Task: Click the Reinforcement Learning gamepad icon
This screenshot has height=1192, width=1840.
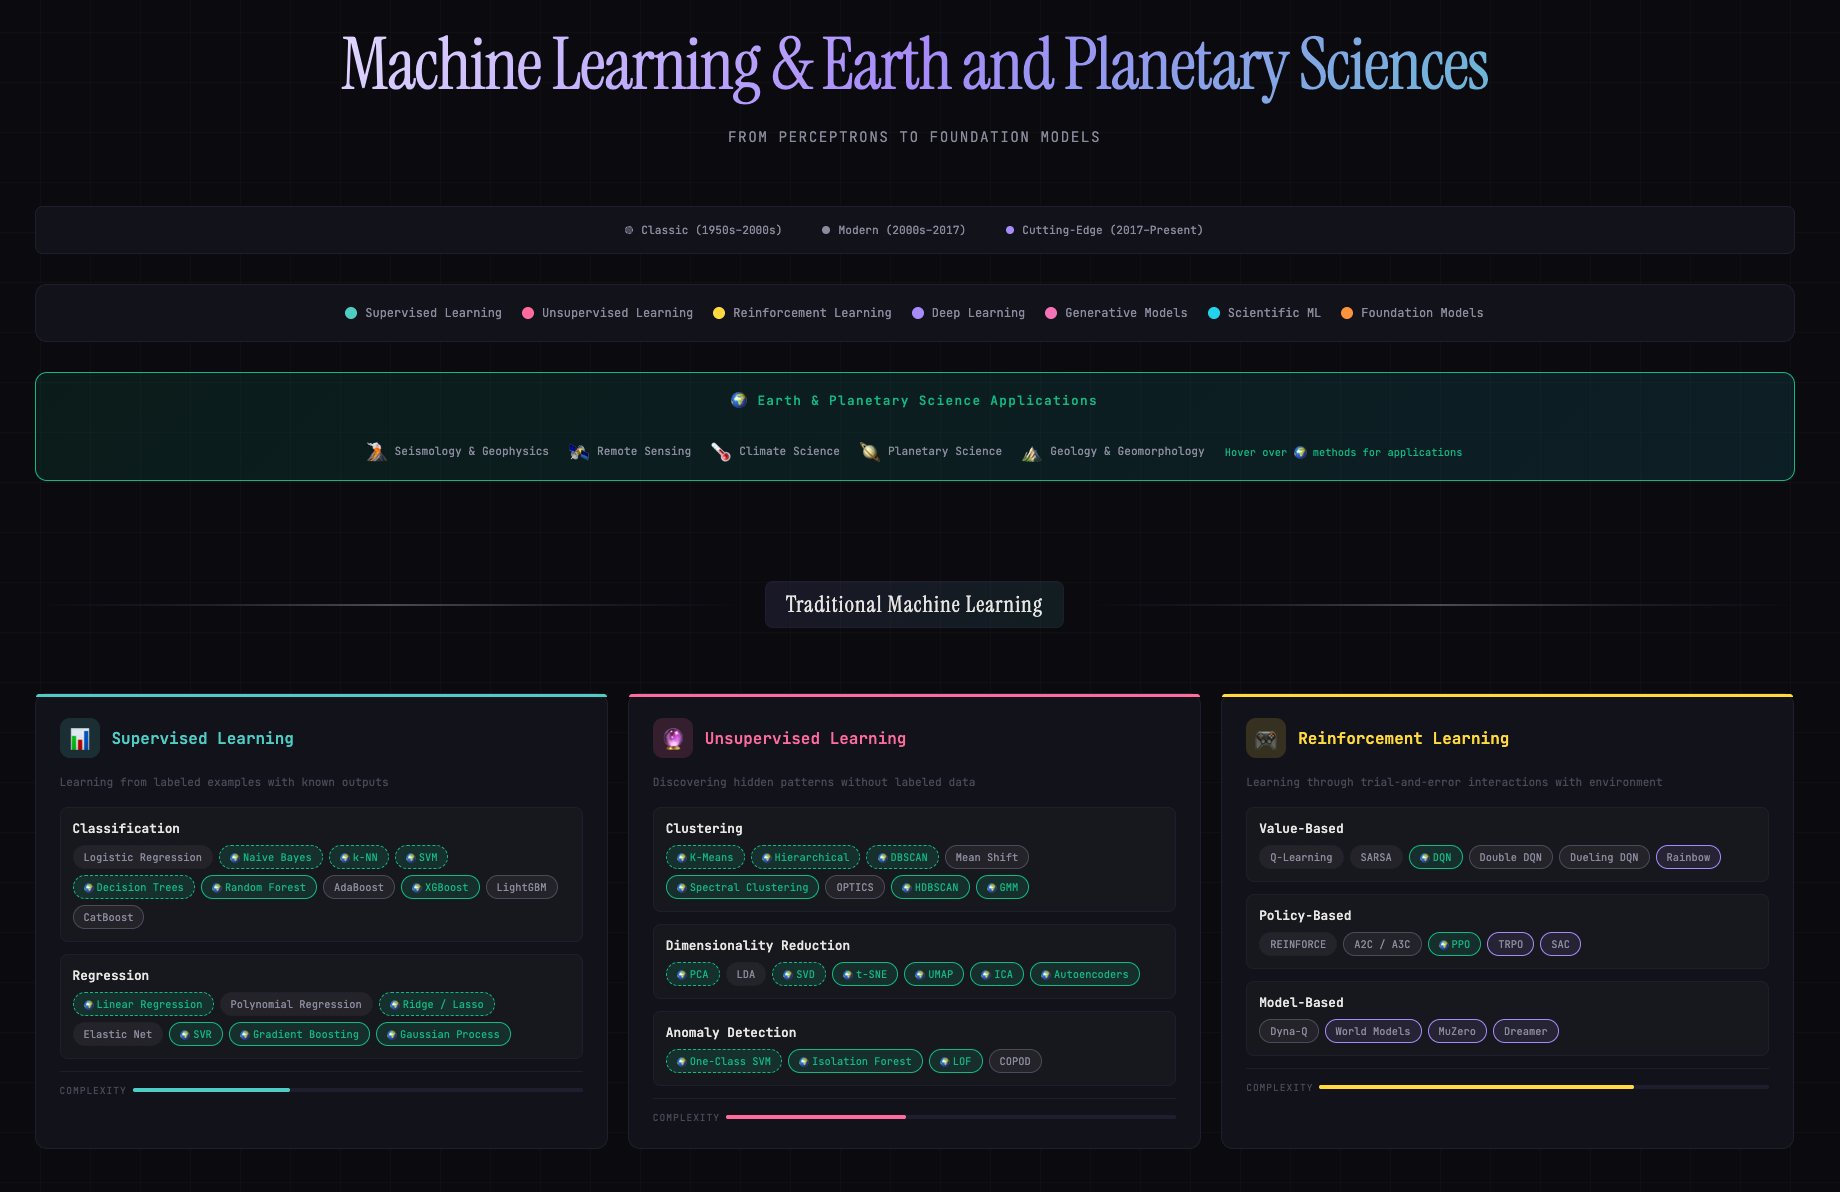Action: [1266, 738]
